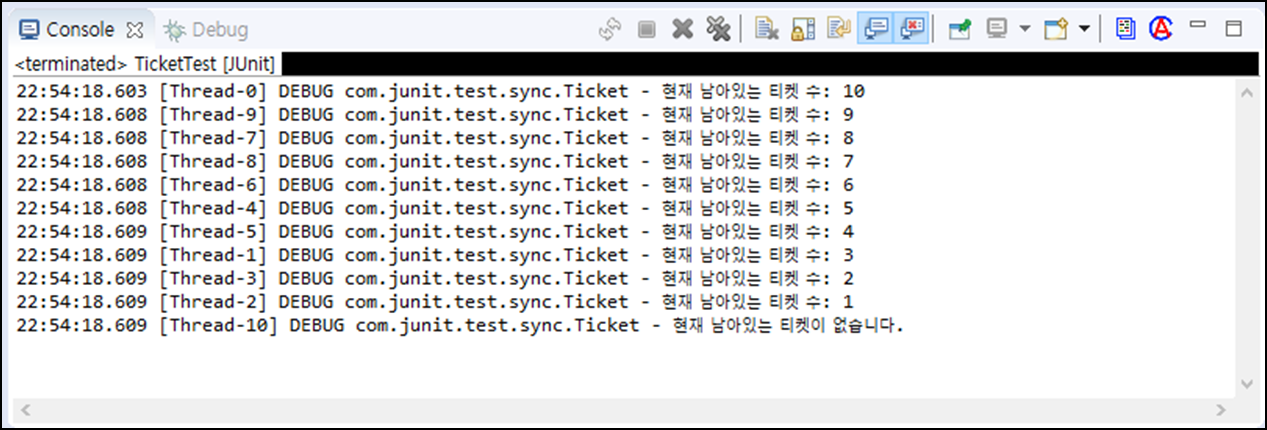Screen dimensions: 1267x430
Task: Click the vertical scrollbar up arrow
Action: pyautogui.click(x=1246, y=92)
